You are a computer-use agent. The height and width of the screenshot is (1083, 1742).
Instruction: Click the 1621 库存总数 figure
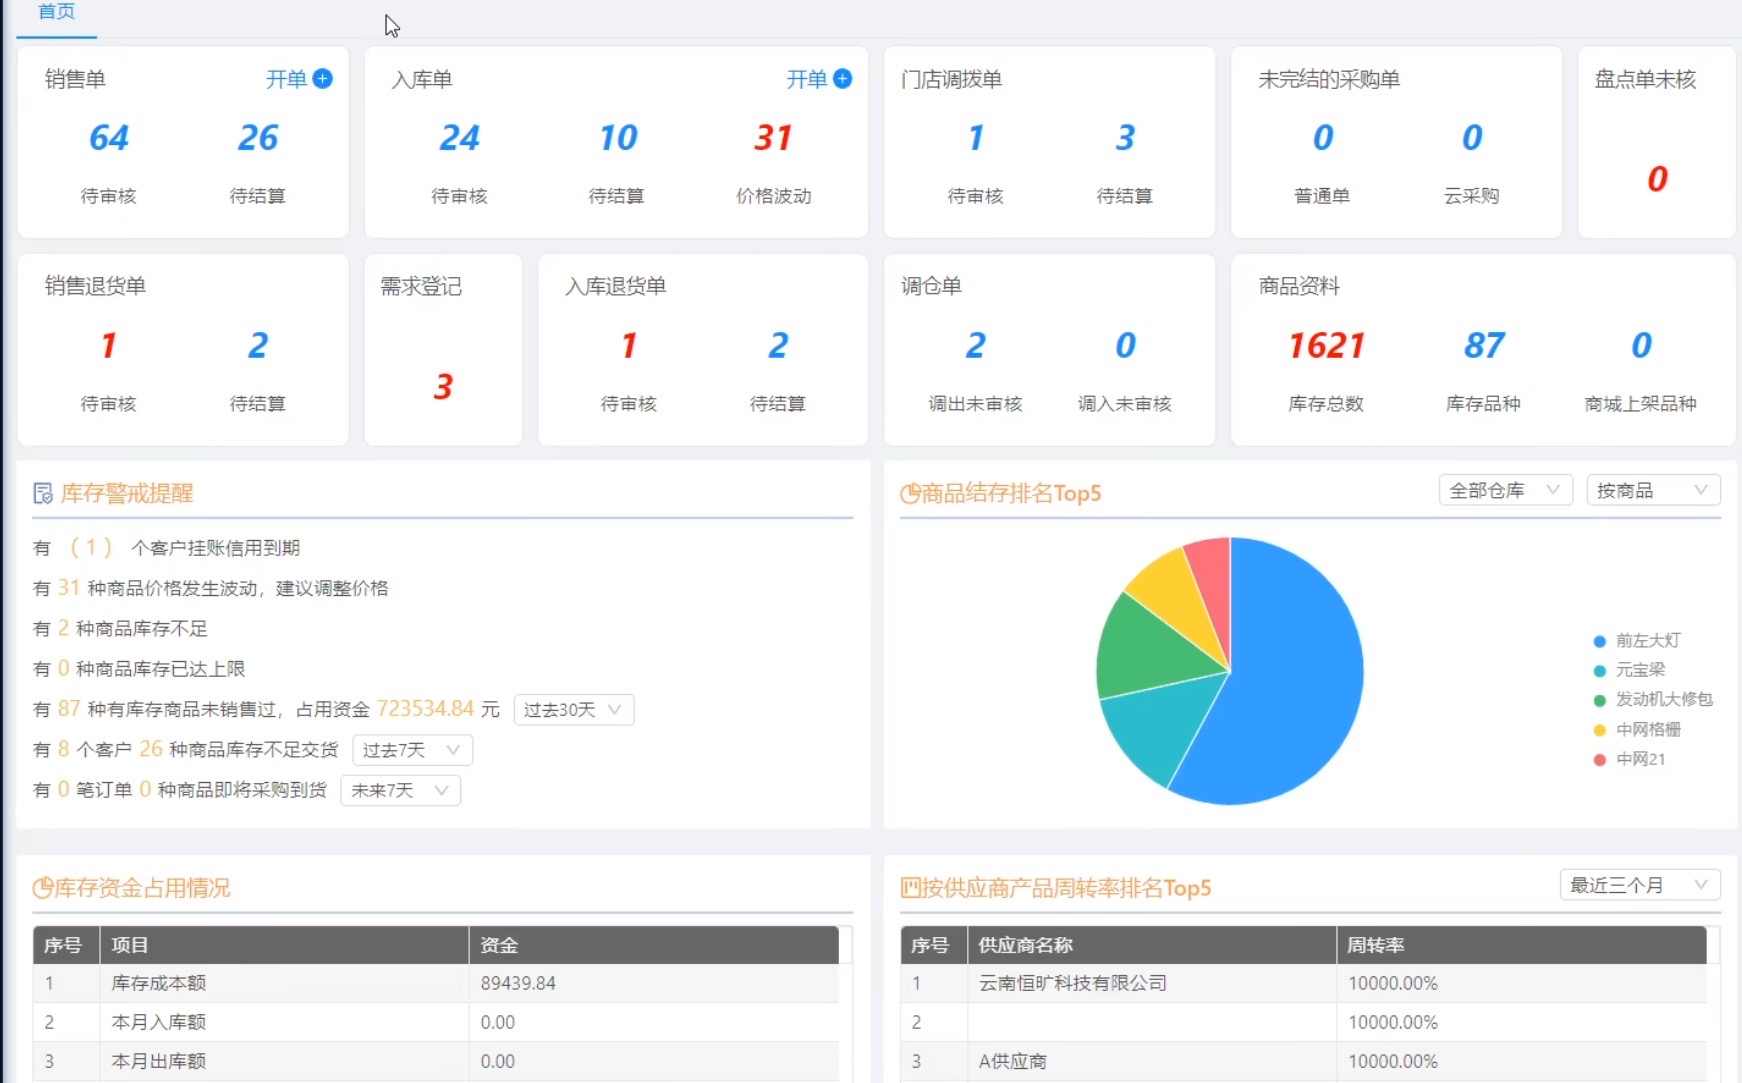coord(1326,346)
